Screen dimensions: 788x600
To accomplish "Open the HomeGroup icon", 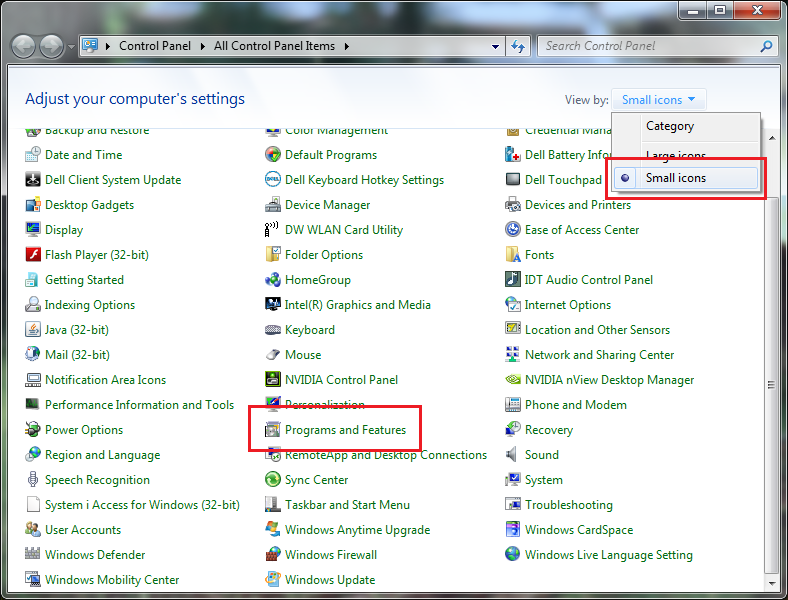I will (273, 279).
